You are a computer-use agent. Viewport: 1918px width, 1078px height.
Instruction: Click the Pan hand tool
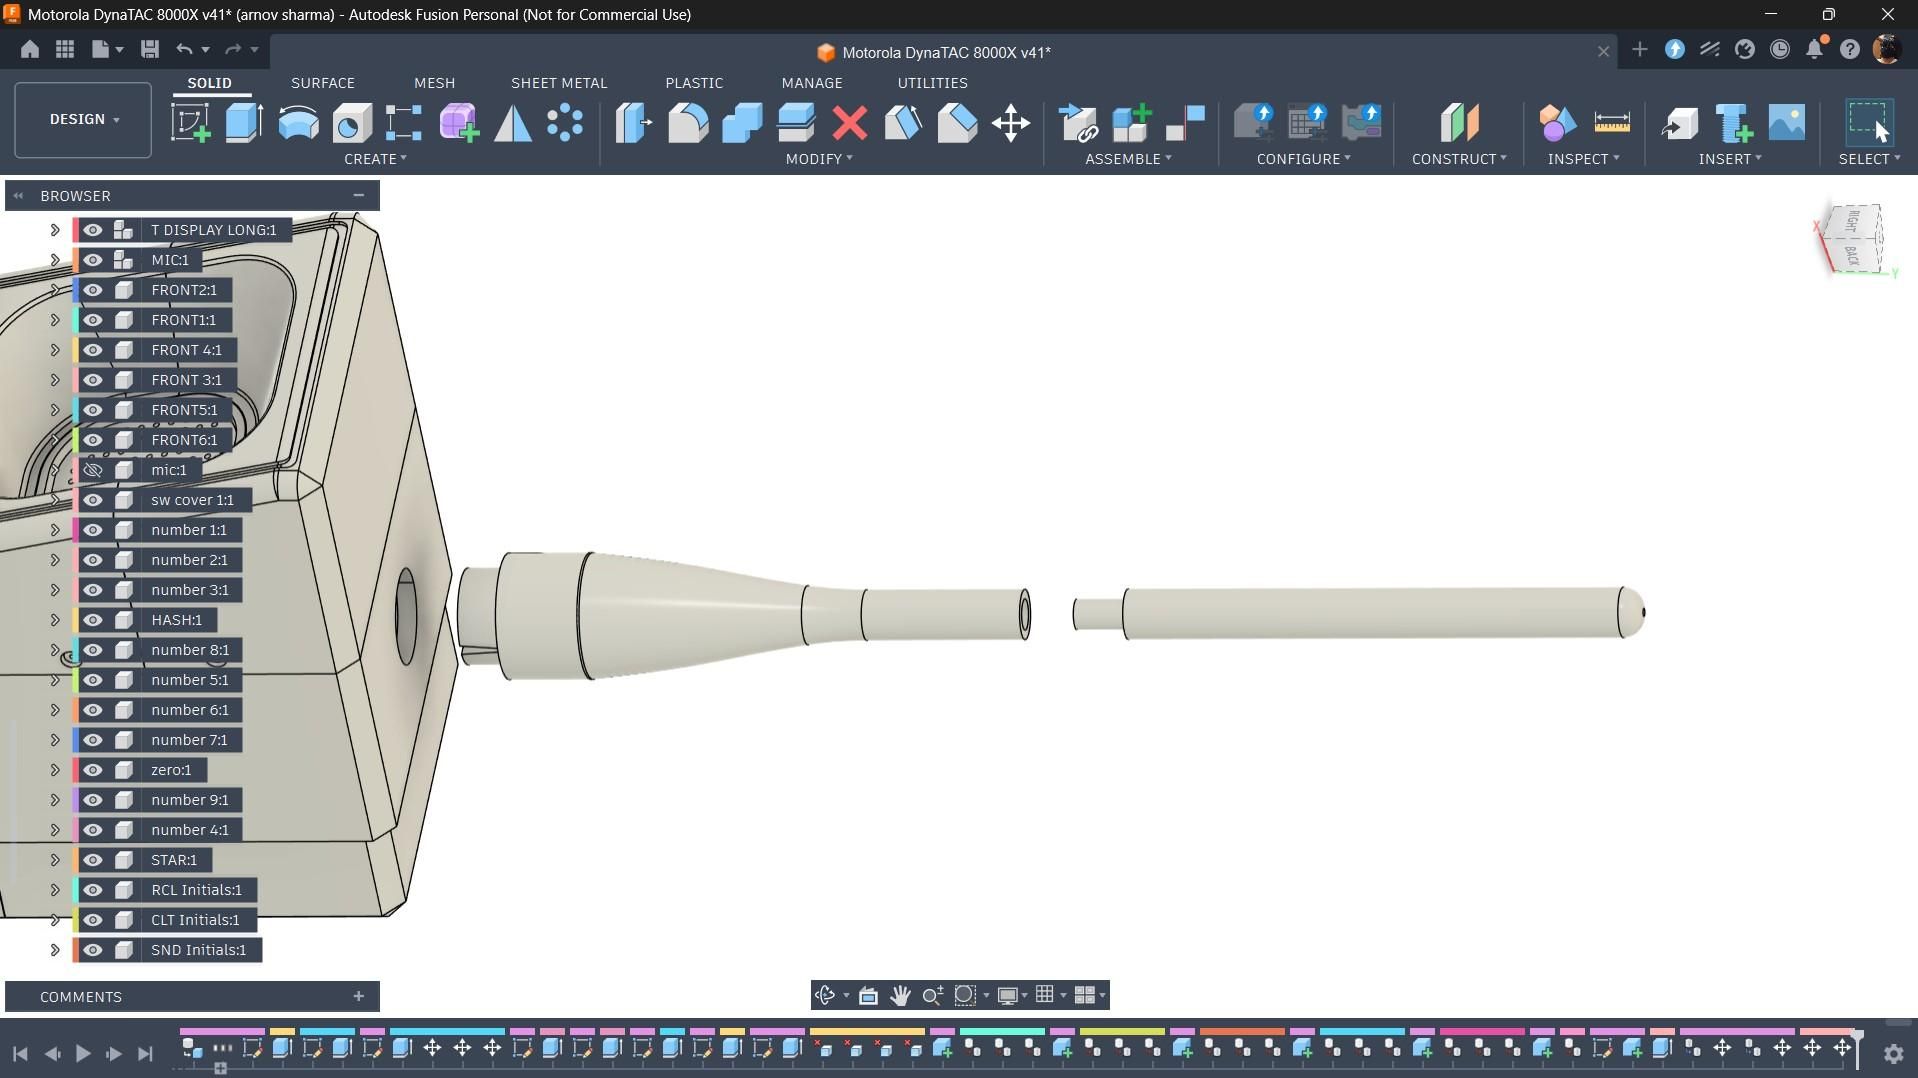900,995
